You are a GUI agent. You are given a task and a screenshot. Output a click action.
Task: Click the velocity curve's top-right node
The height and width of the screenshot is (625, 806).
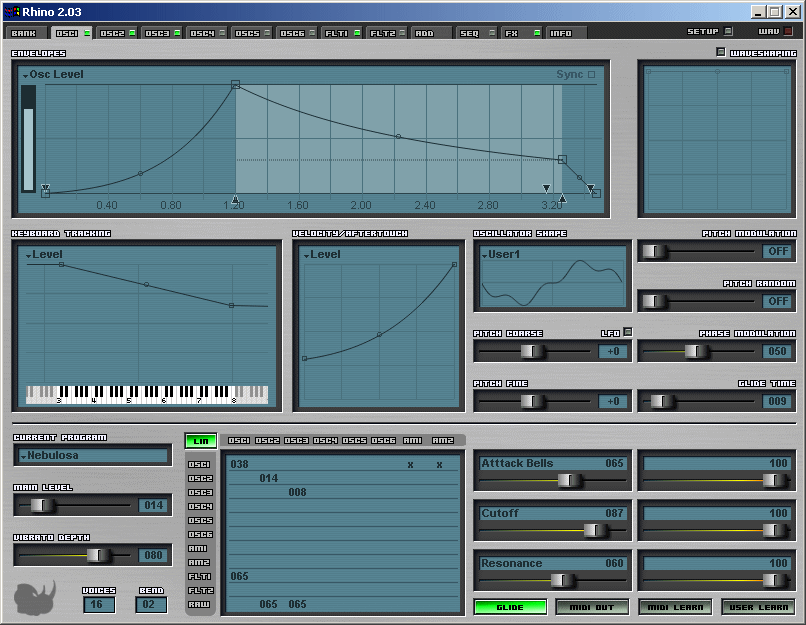[454, 265]
